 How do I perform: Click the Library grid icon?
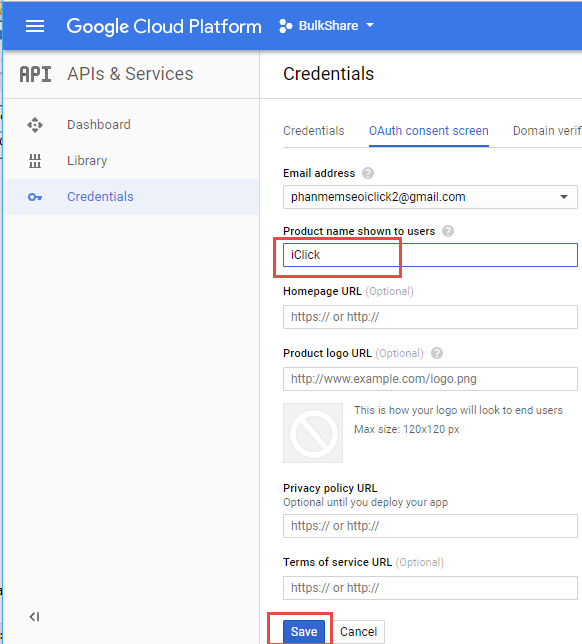(35, 161)
